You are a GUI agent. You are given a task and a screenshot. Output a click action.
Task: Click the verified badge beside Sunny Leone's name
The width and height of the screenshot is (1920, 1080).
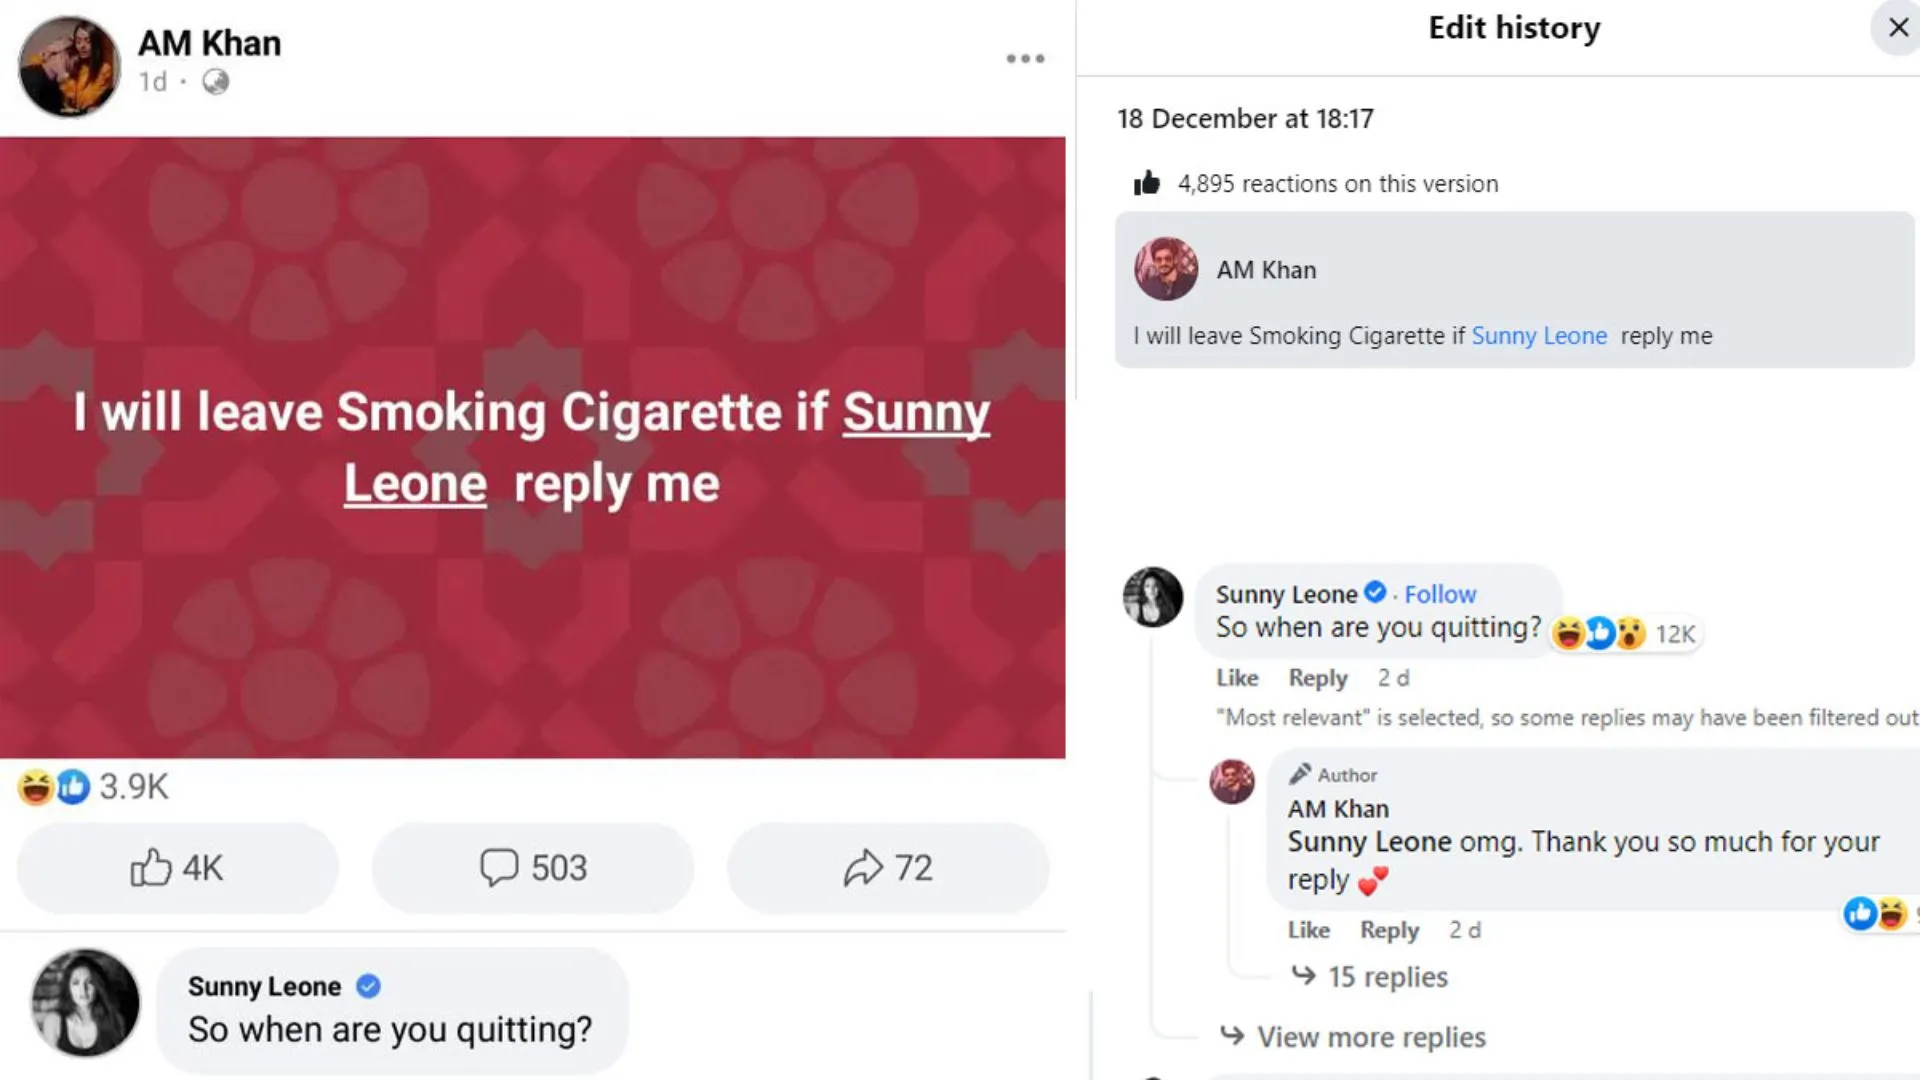click(1376, 593)
